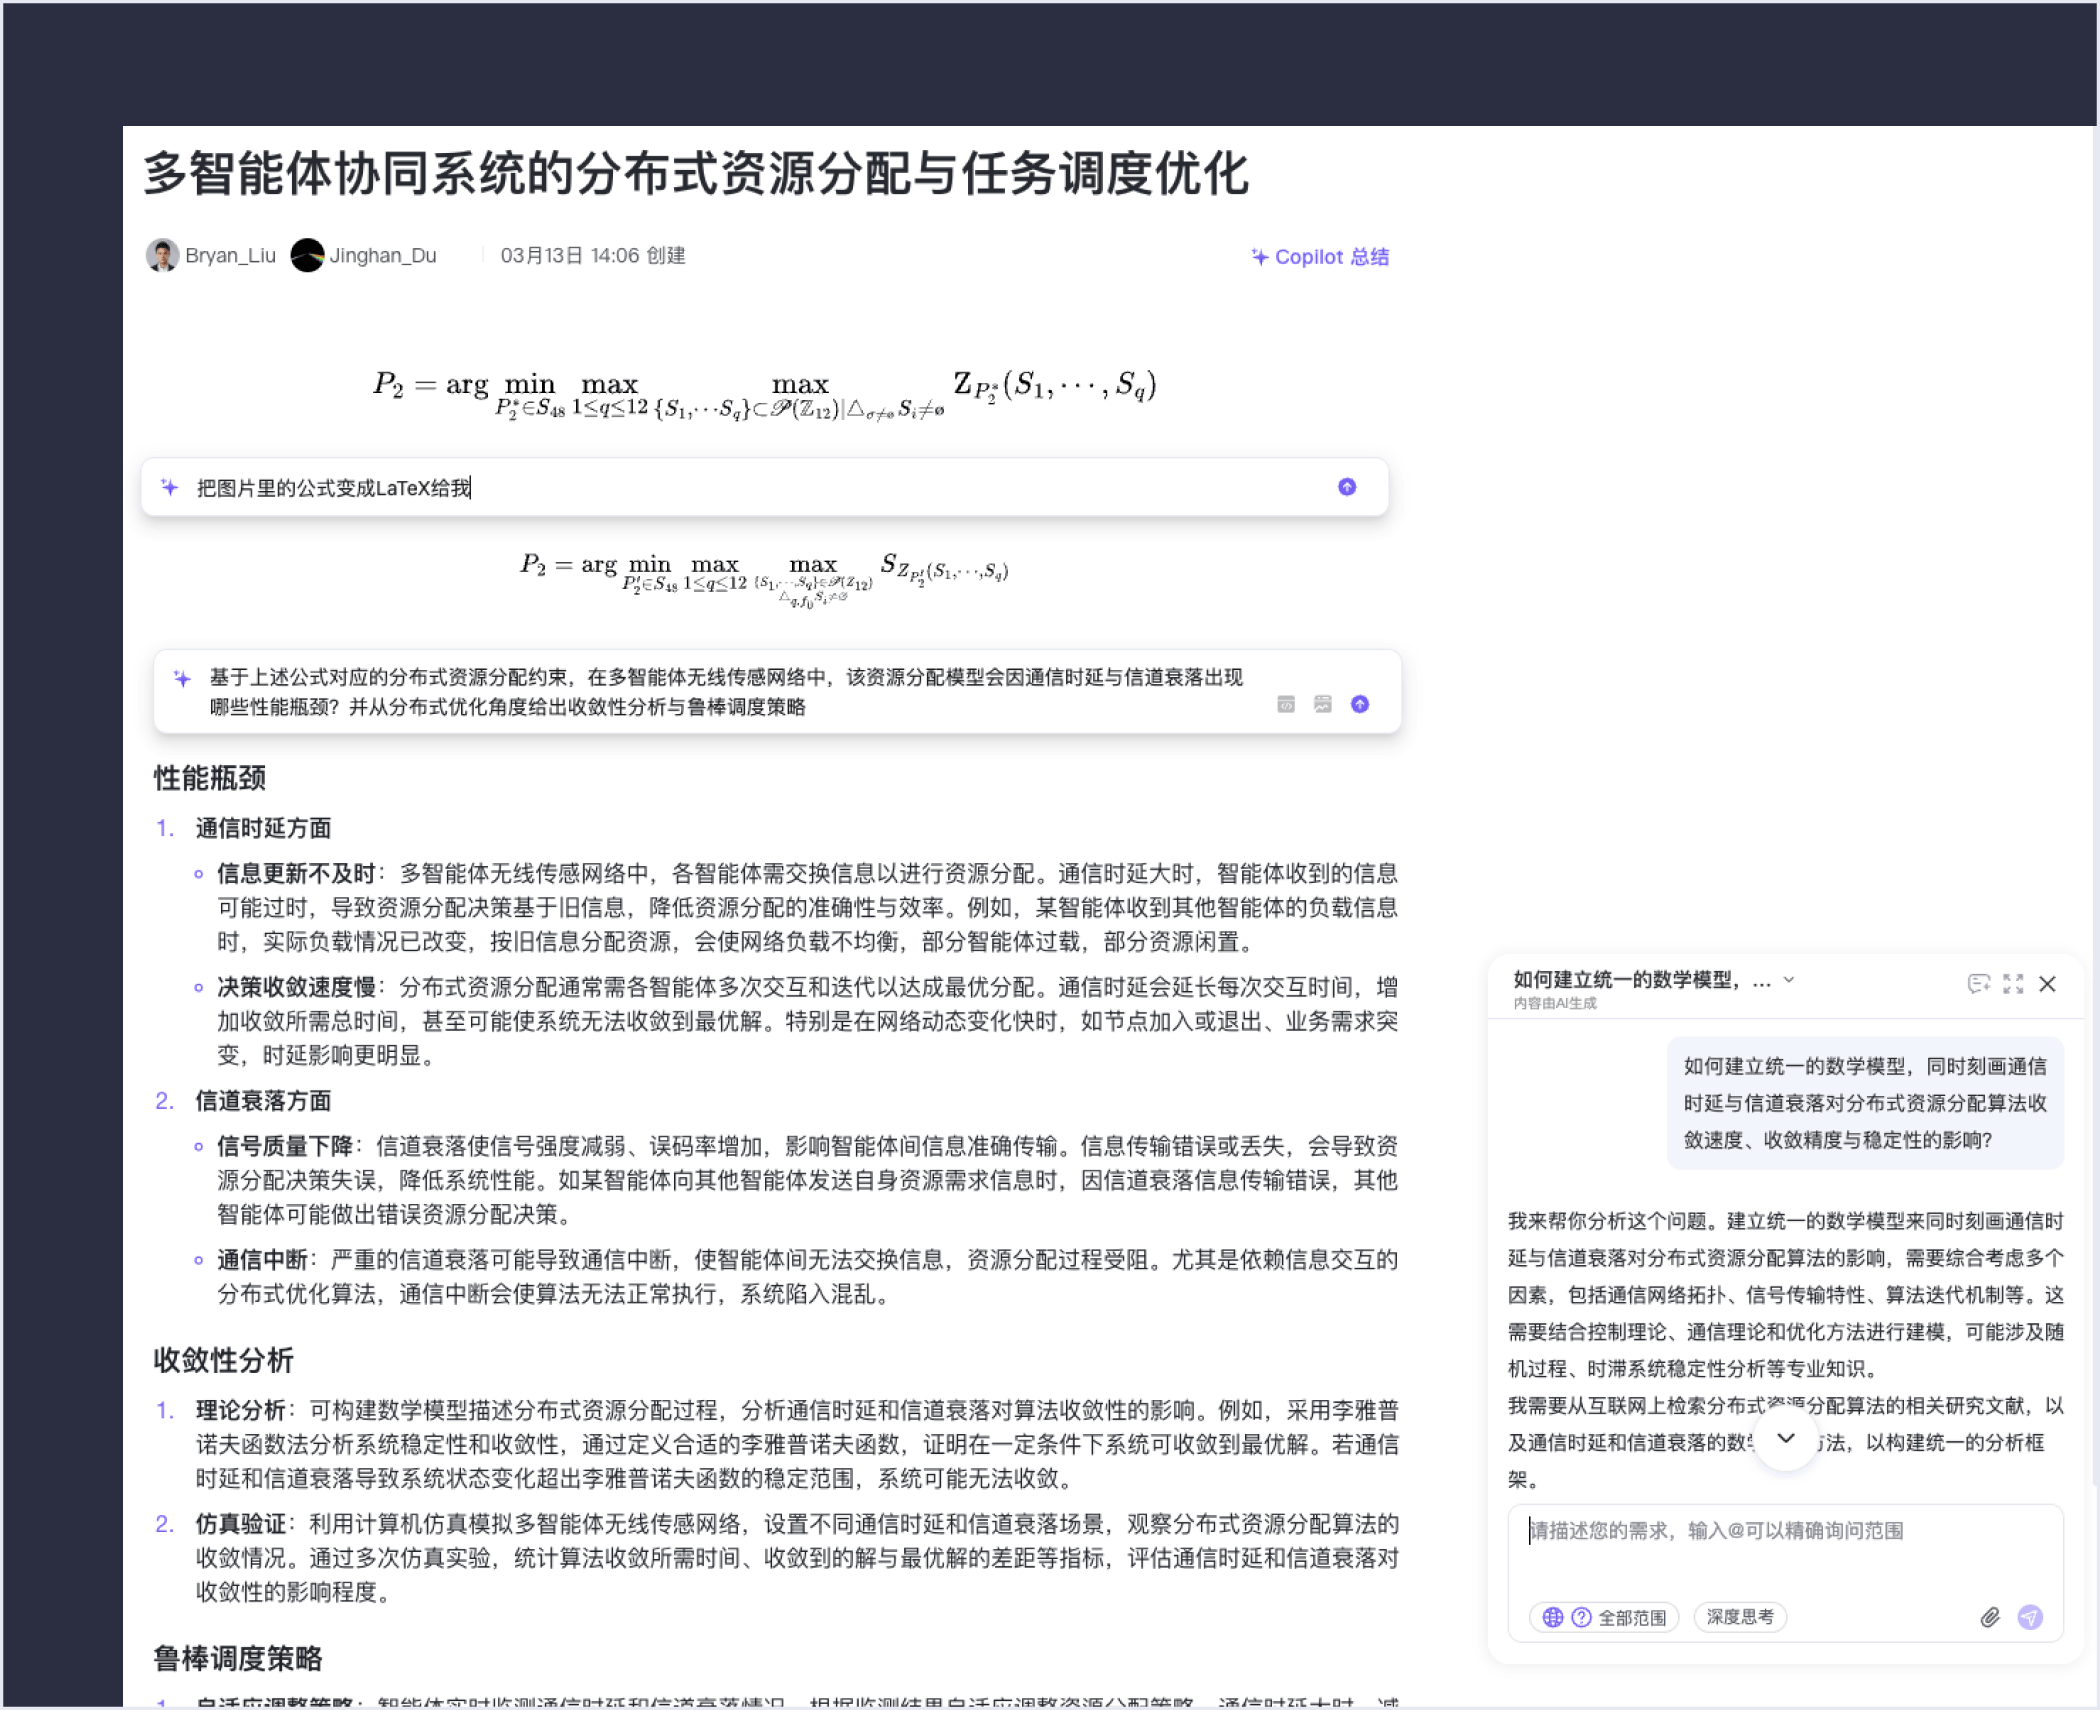Click the chart image icon in prompt box
The width and height of the screenshot is (2100, 1710).
coord(1322,704)
